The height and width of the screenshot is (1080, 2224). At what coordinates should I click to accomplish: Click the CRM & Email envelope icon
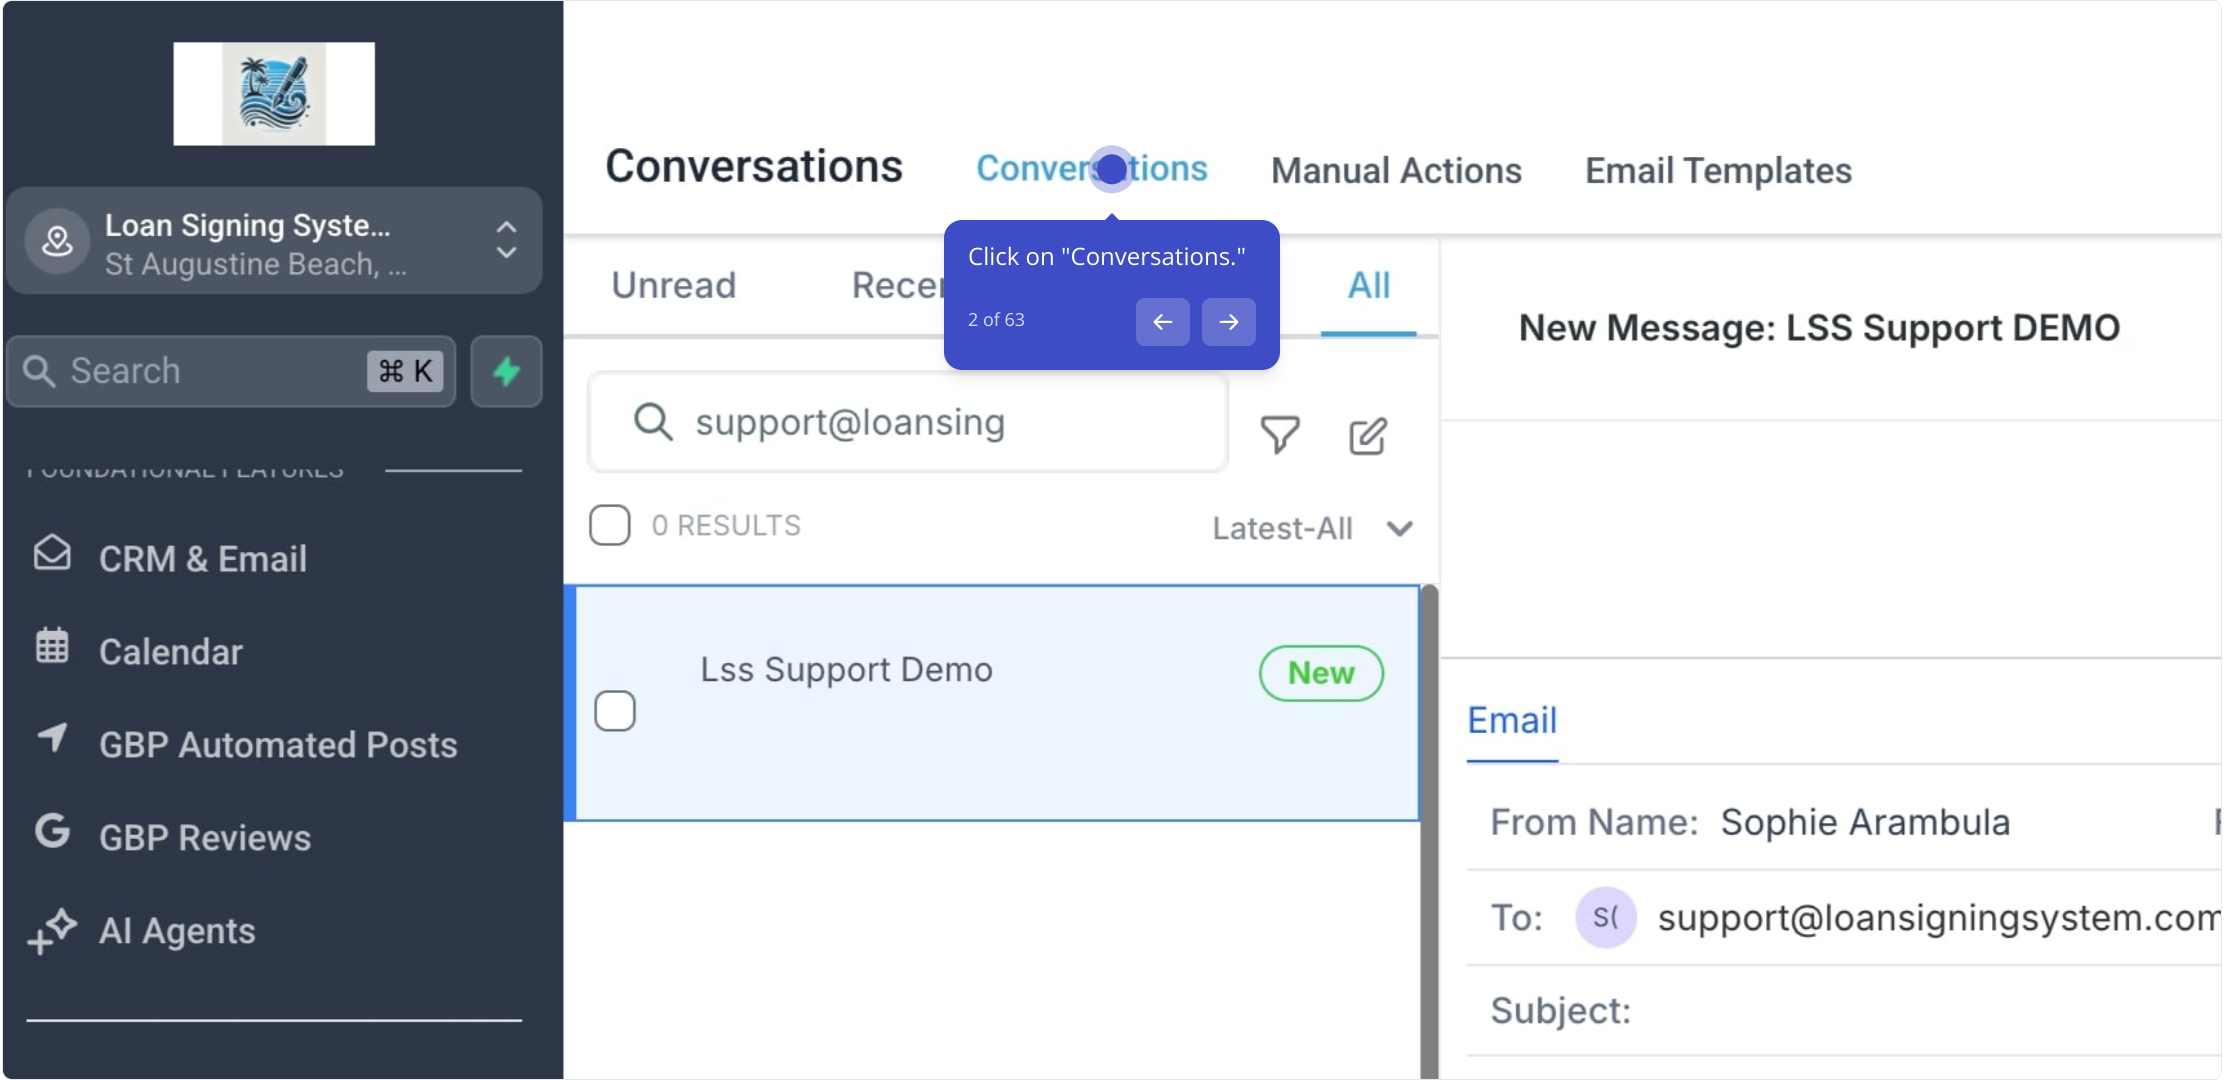pyautogui.click(x=52, y=553)
